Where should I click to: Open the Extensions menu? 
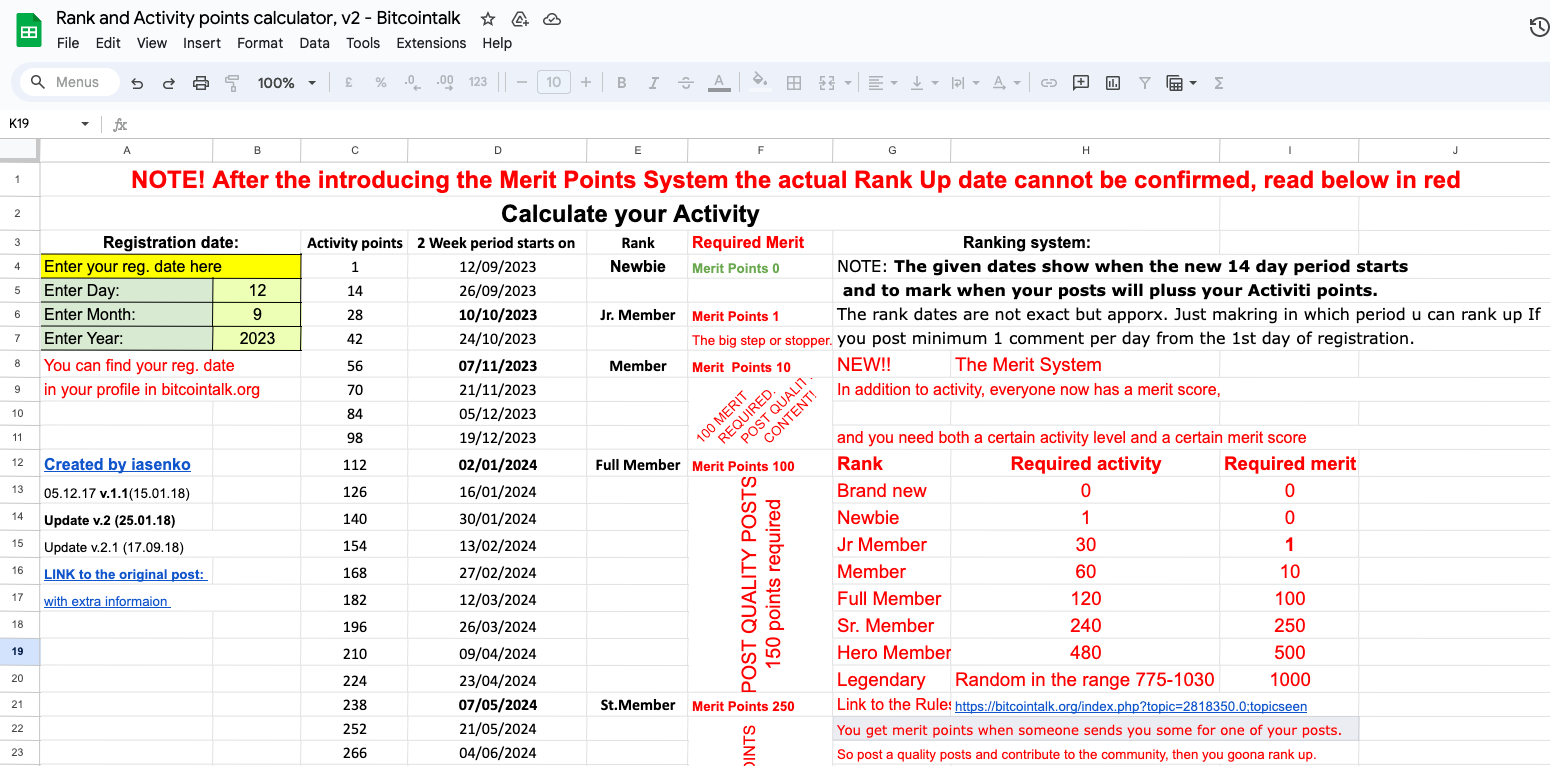431,43
